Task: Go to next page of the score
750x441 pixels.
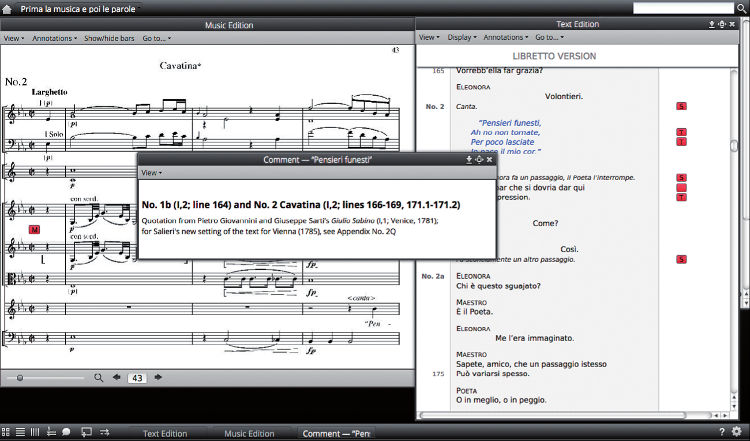Action: 158,378
